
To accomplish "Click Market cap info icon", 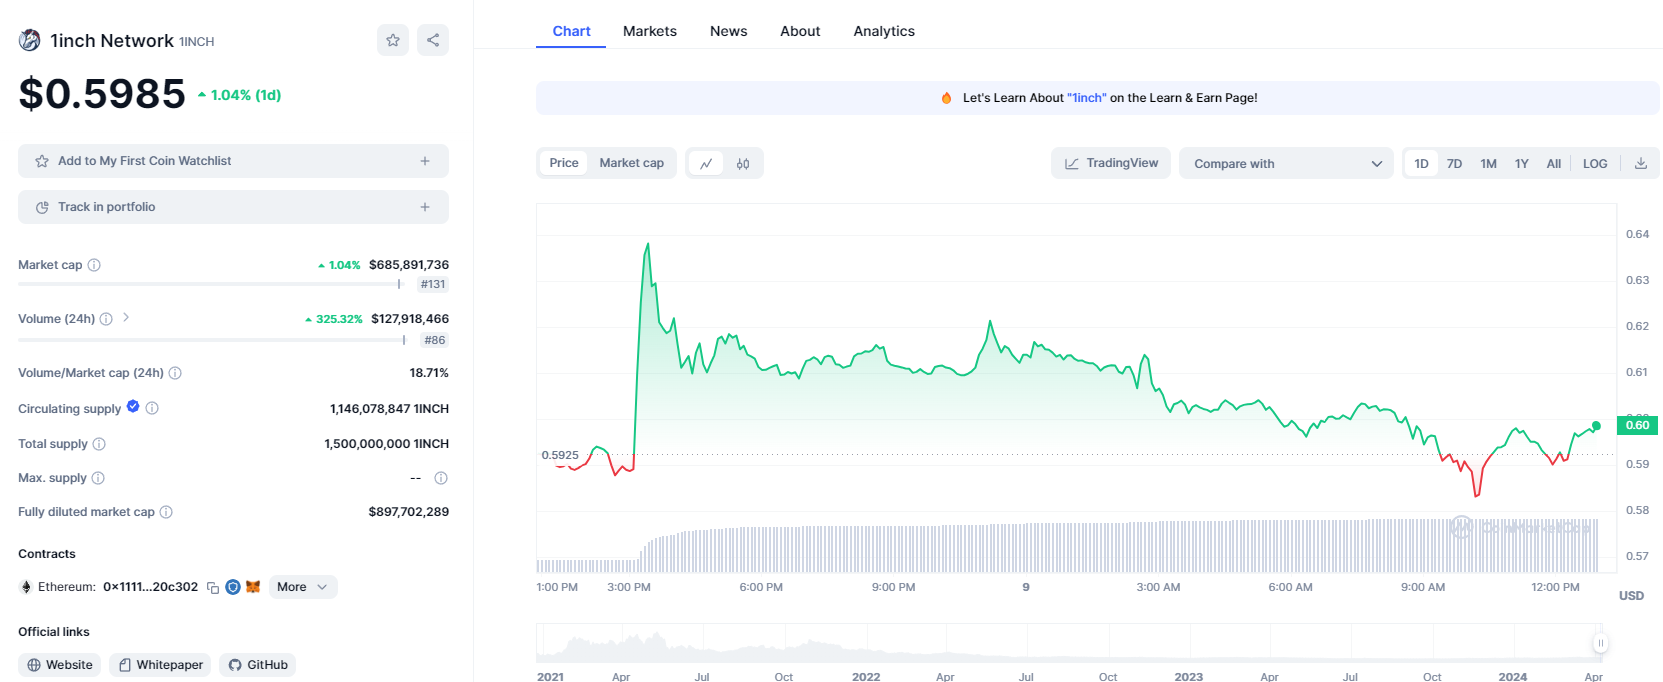I will (x=94, y=265).
